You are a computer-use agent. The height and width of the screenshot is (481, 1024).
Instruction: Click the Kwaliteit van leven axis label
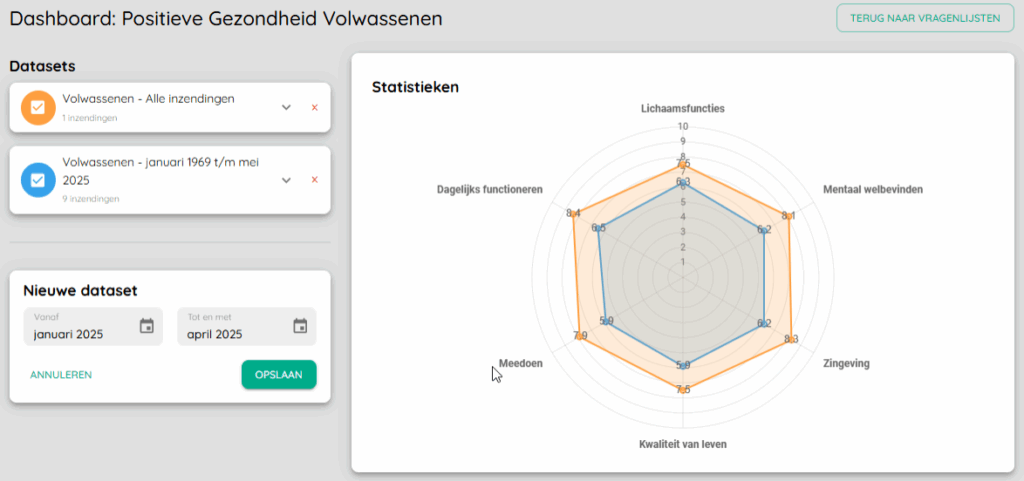(682, 444)
